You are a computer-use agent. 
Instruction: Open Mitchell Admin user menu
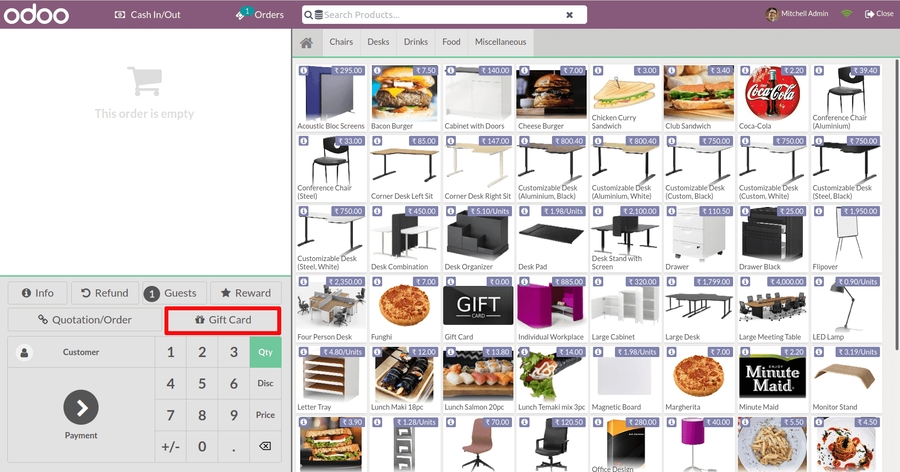coord(797,14)
